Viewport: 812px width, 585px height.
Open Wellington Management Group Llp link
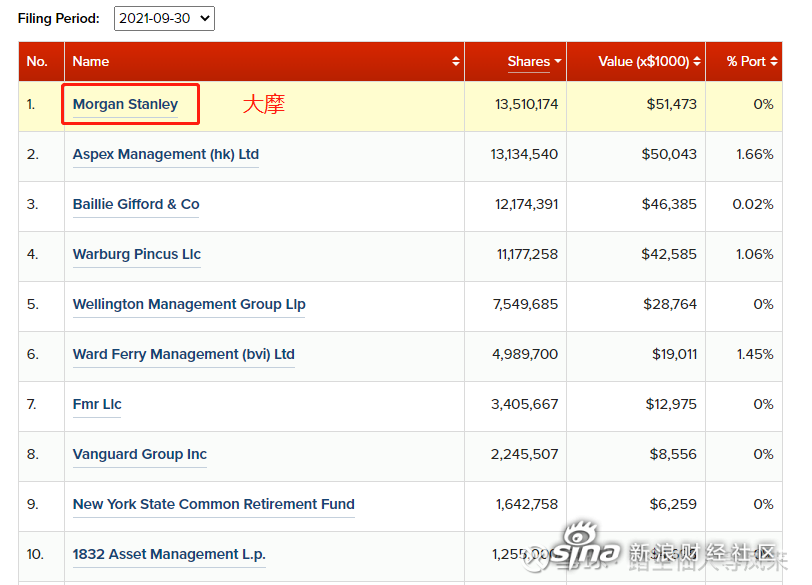click(189, 304)
